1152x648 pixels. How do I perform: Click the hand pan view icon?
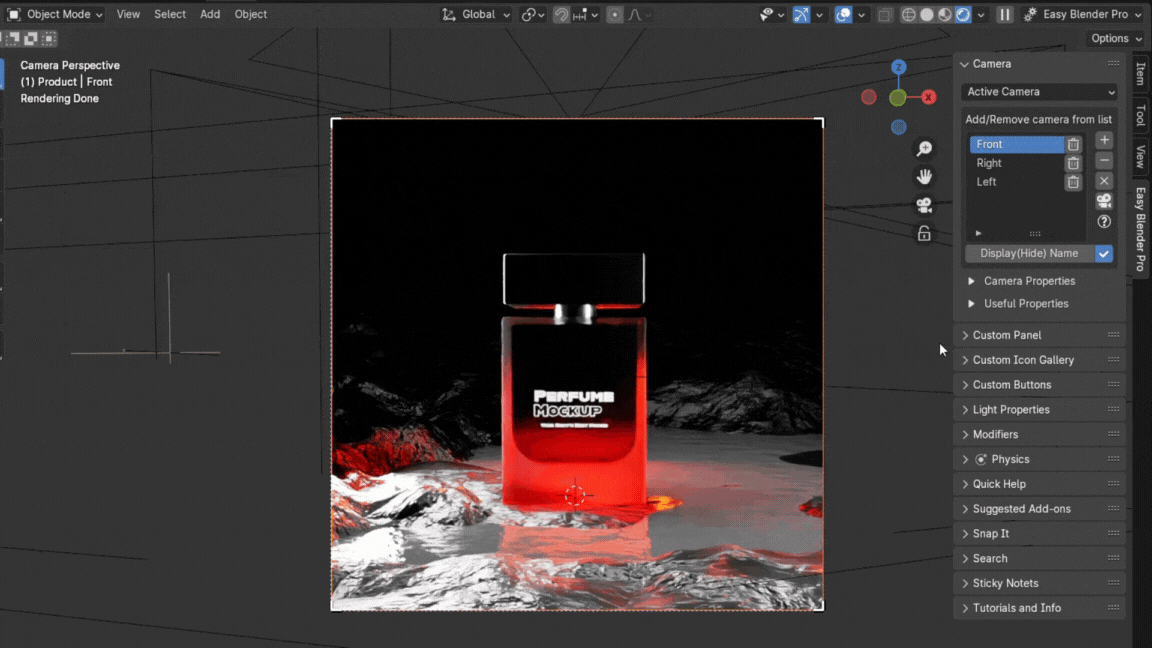pos(924,177)
